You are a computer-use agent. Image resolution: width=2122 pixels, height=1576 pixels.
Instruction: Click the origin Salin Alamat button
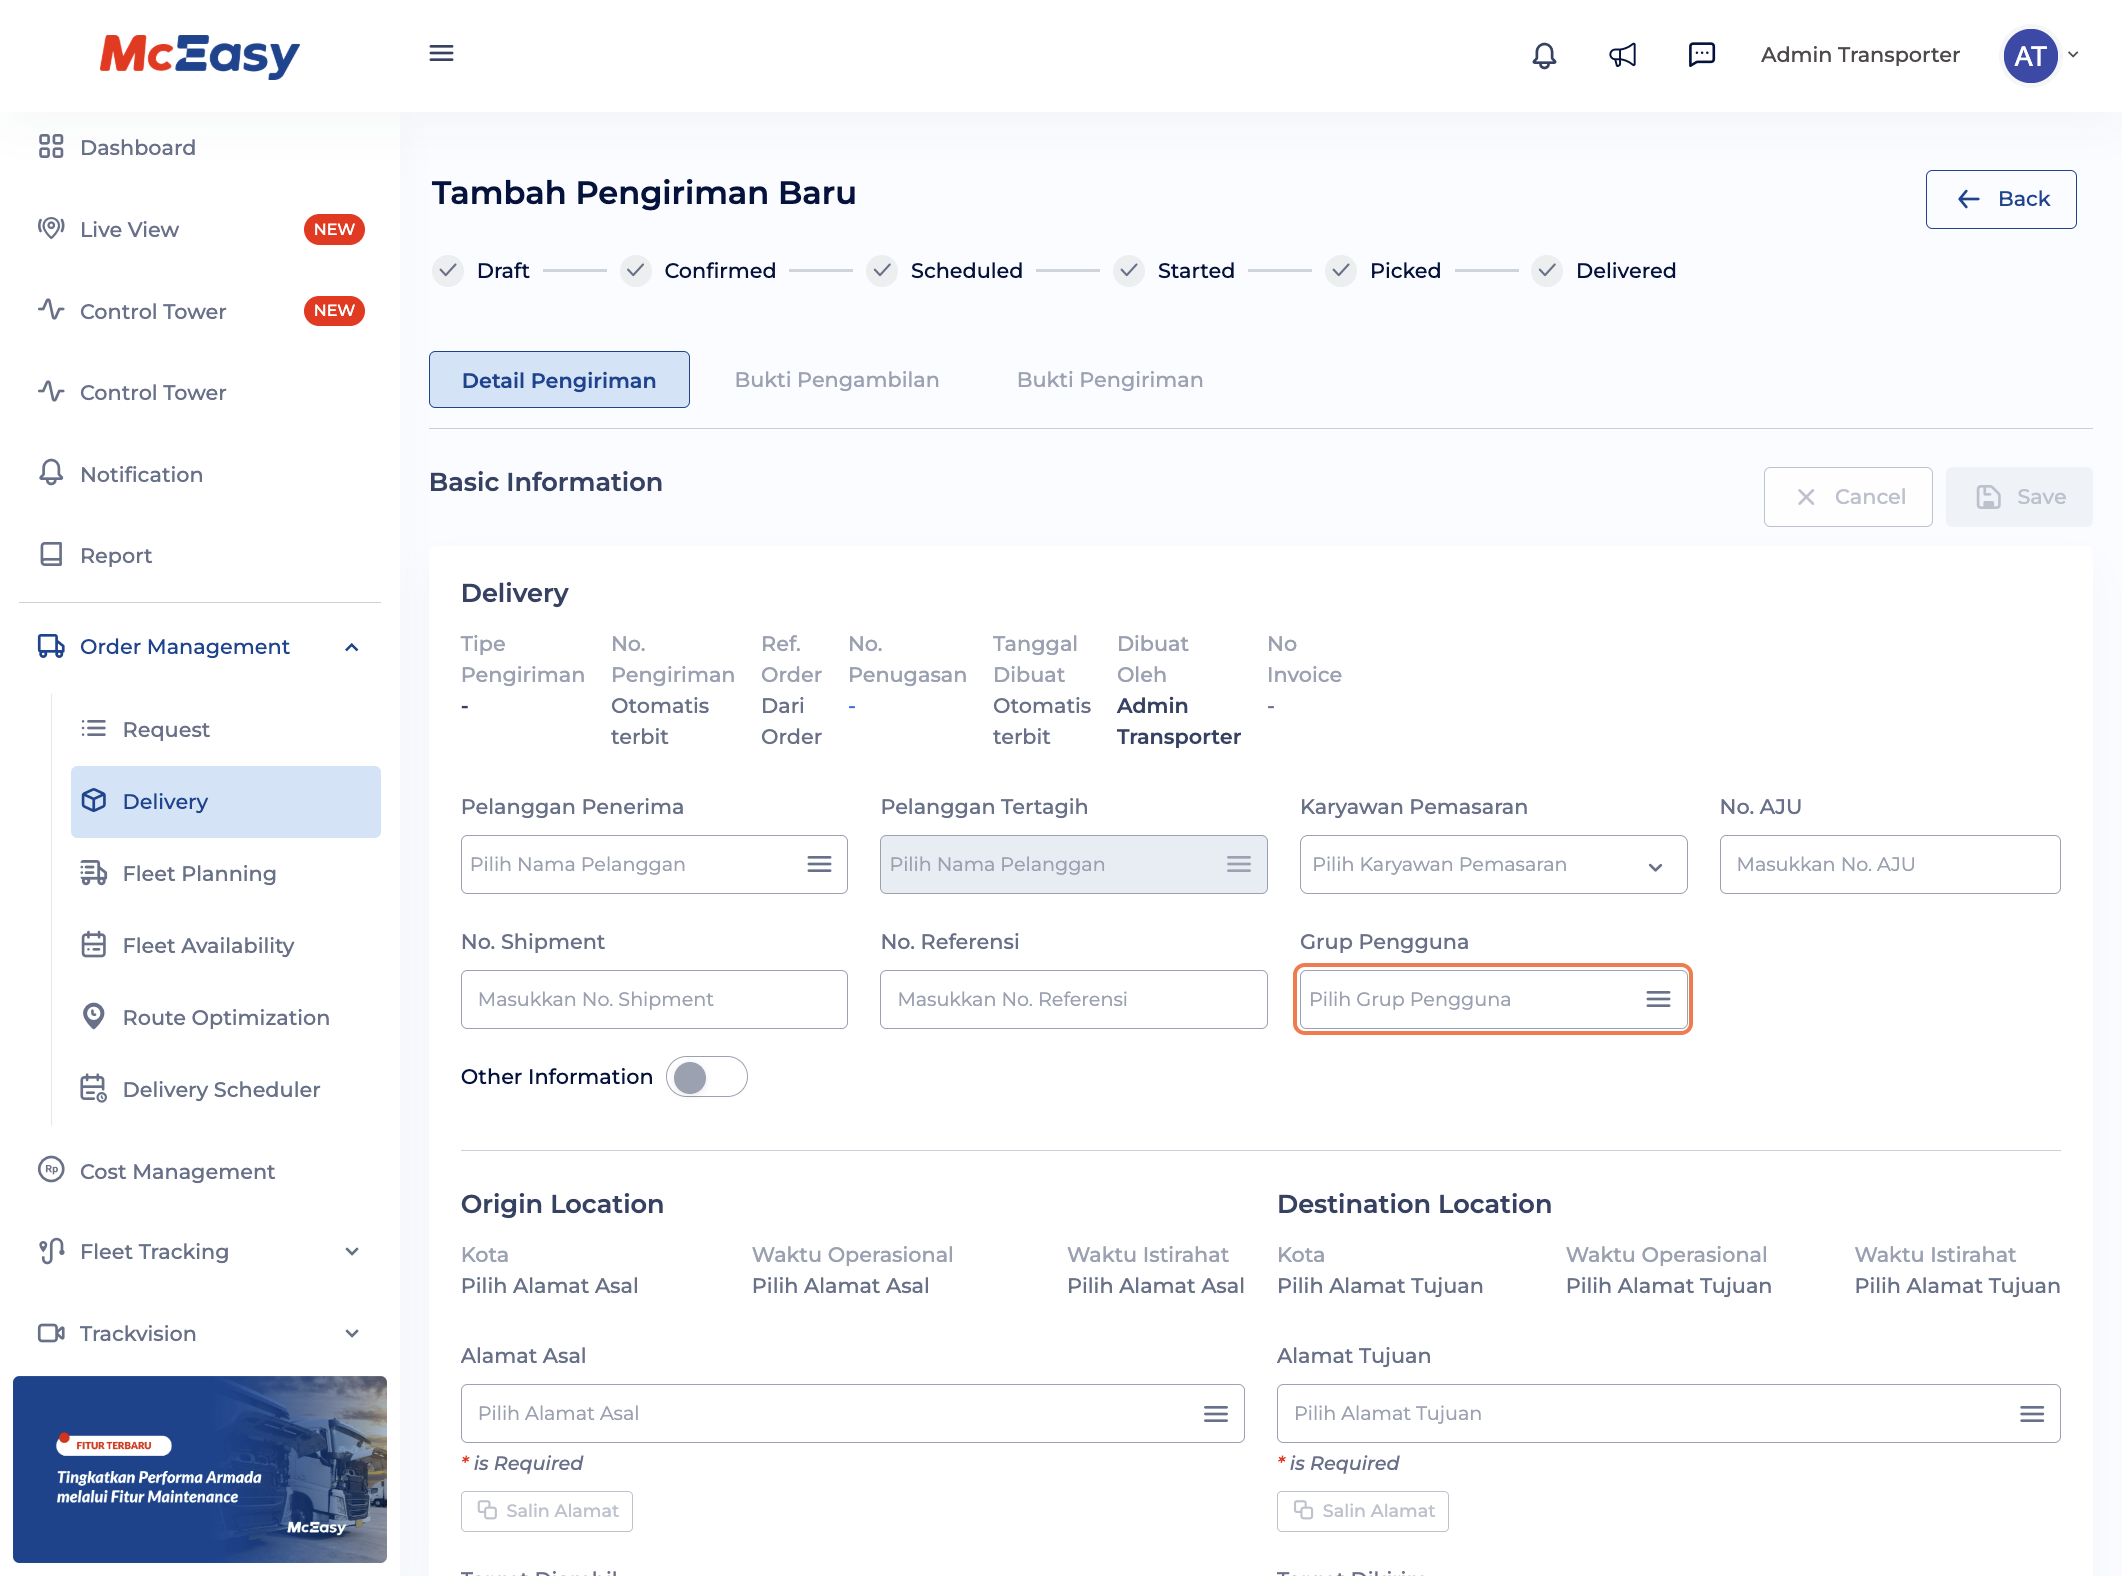pos(547,1510)
